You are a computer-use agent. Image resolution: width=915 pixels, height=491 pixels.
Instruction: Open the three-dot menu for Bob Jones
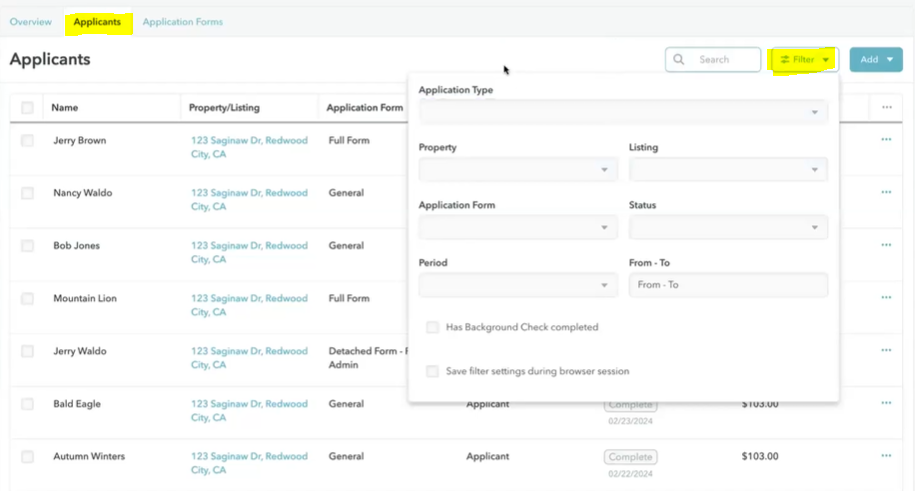pyautogui.click(x=886, y=245)
